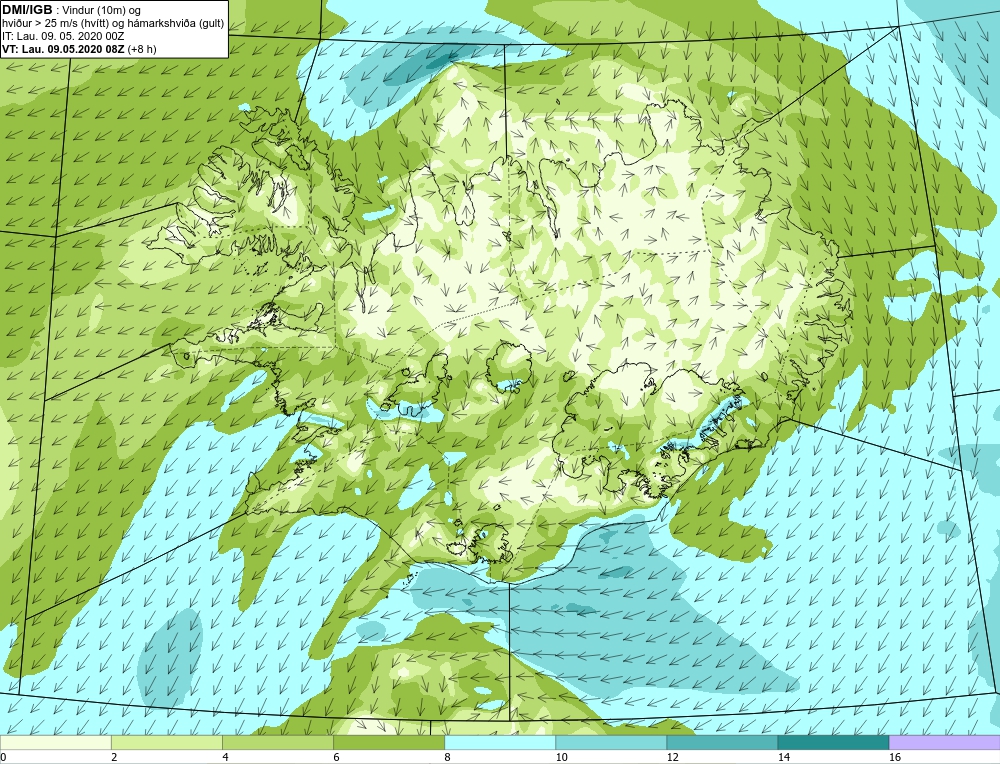Click the legend scale label '8'

[447, 757]
